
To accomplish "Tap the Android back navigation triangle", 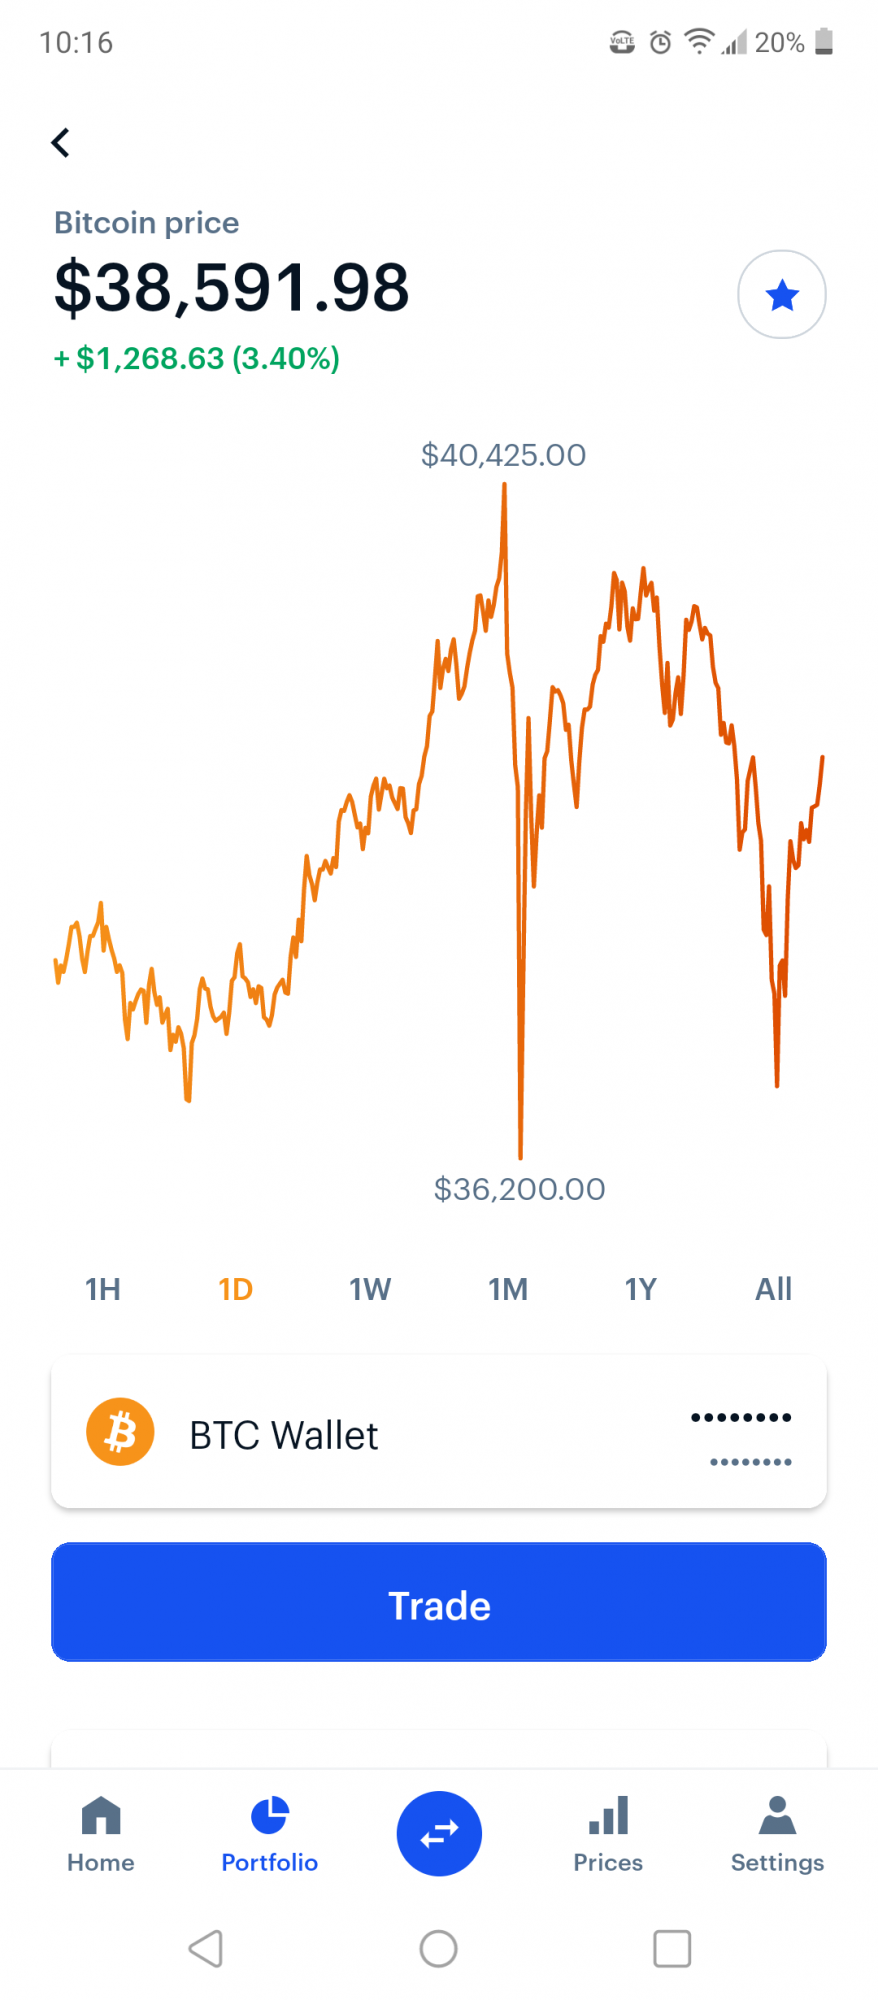I will pos(206,1948).
